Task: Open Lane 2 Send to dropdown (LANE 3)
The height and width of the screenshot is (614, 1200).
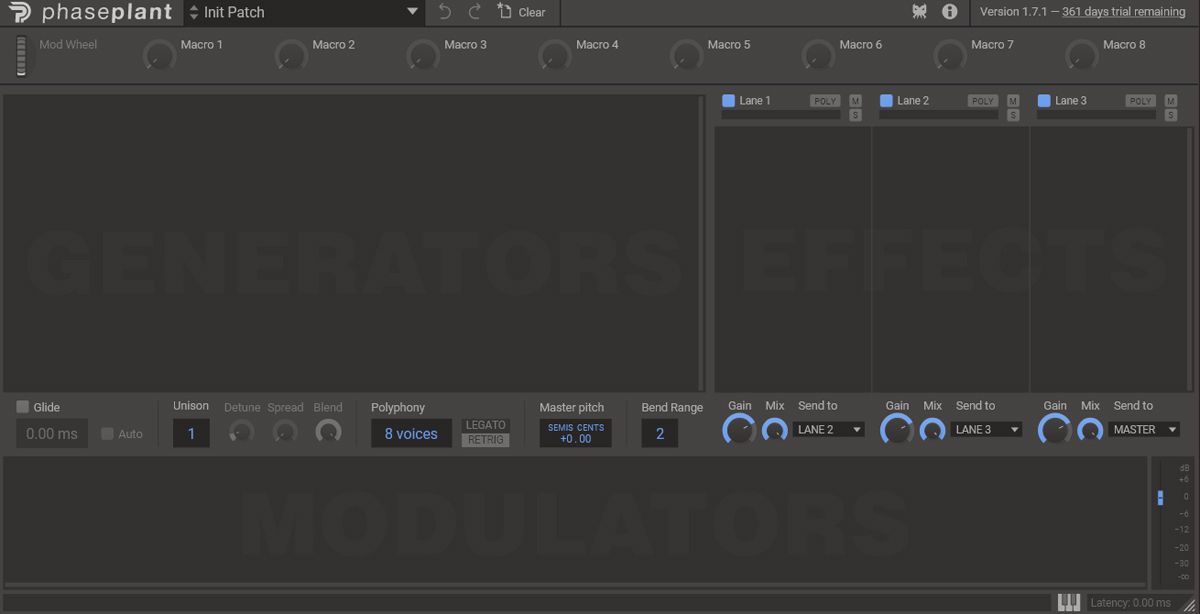Action: click(x=987, y=430)
